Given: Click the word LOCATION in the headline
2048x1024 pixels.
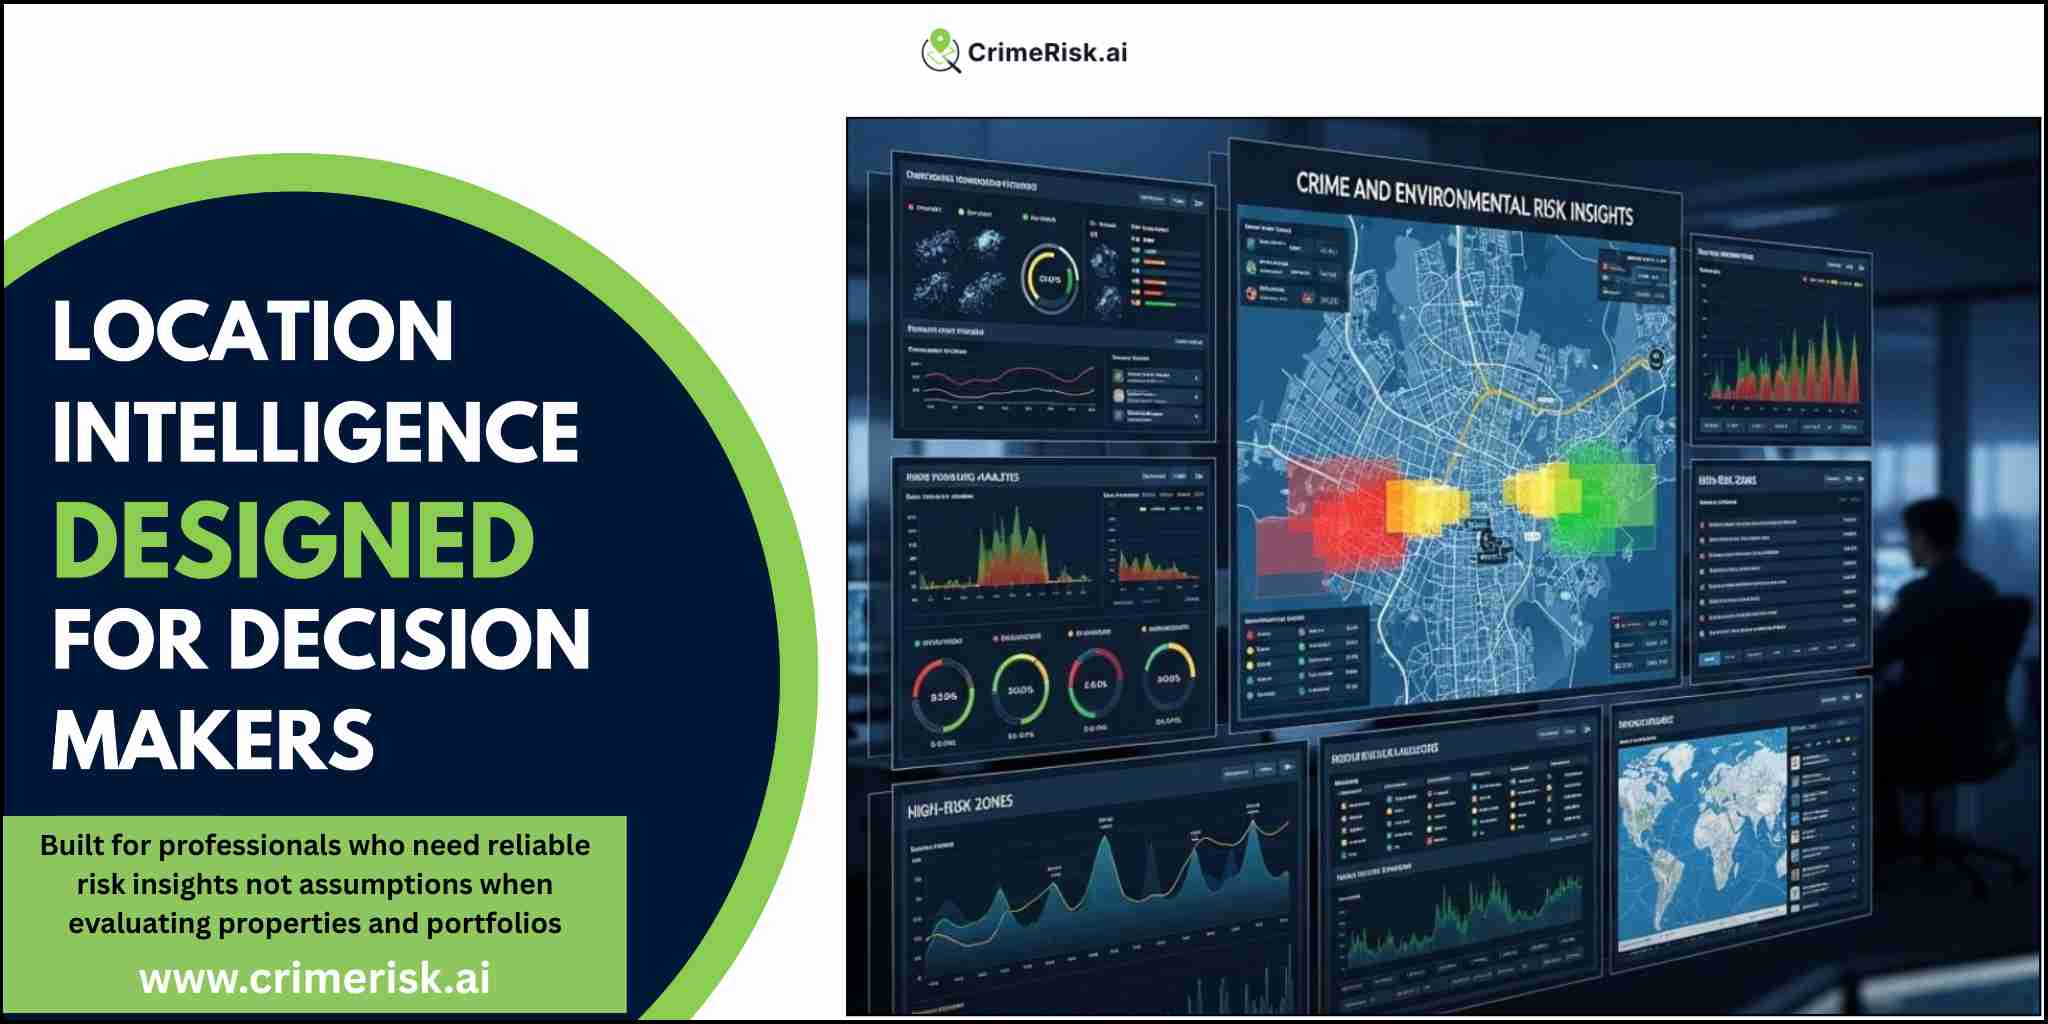Looking at the screenshot, I should click(253, 331).
